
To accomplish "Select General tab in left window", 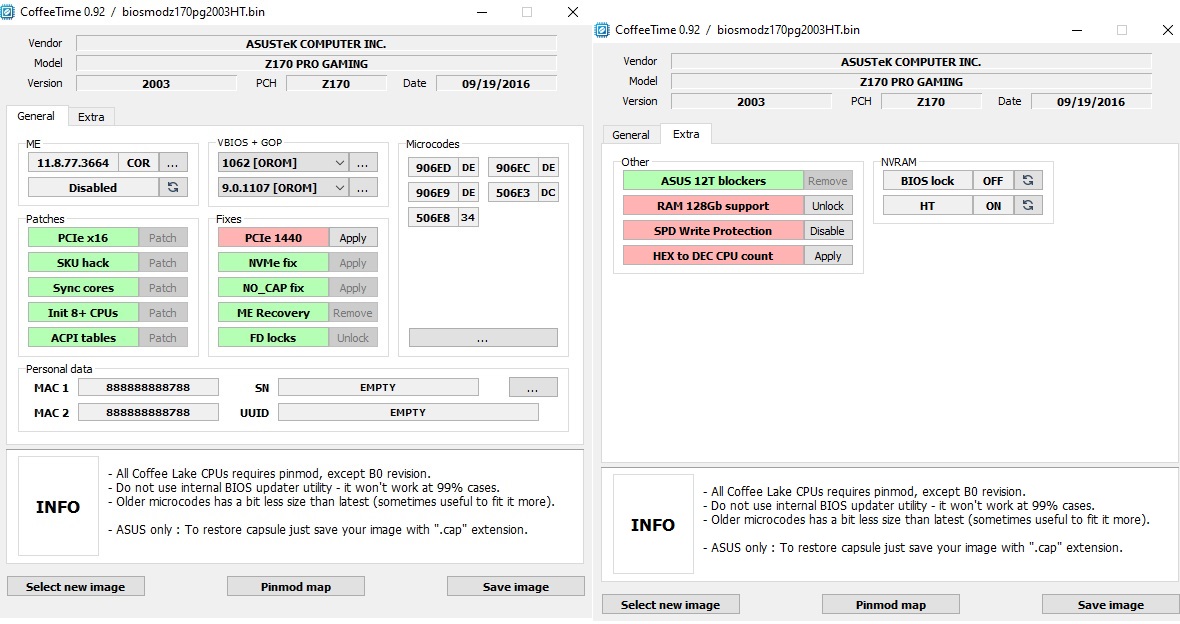I will coord(36,116).
